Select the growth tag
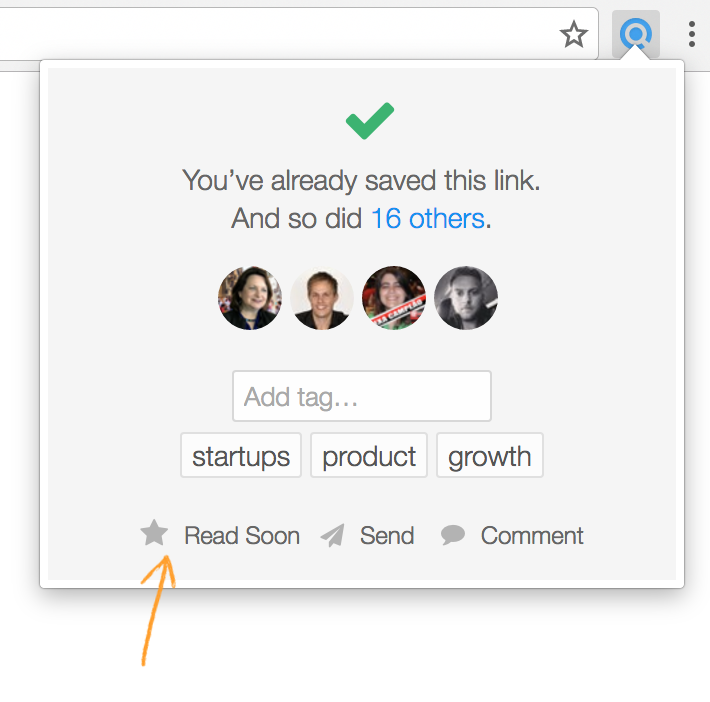This screenshot has height=702, width=710. (489, 455)
